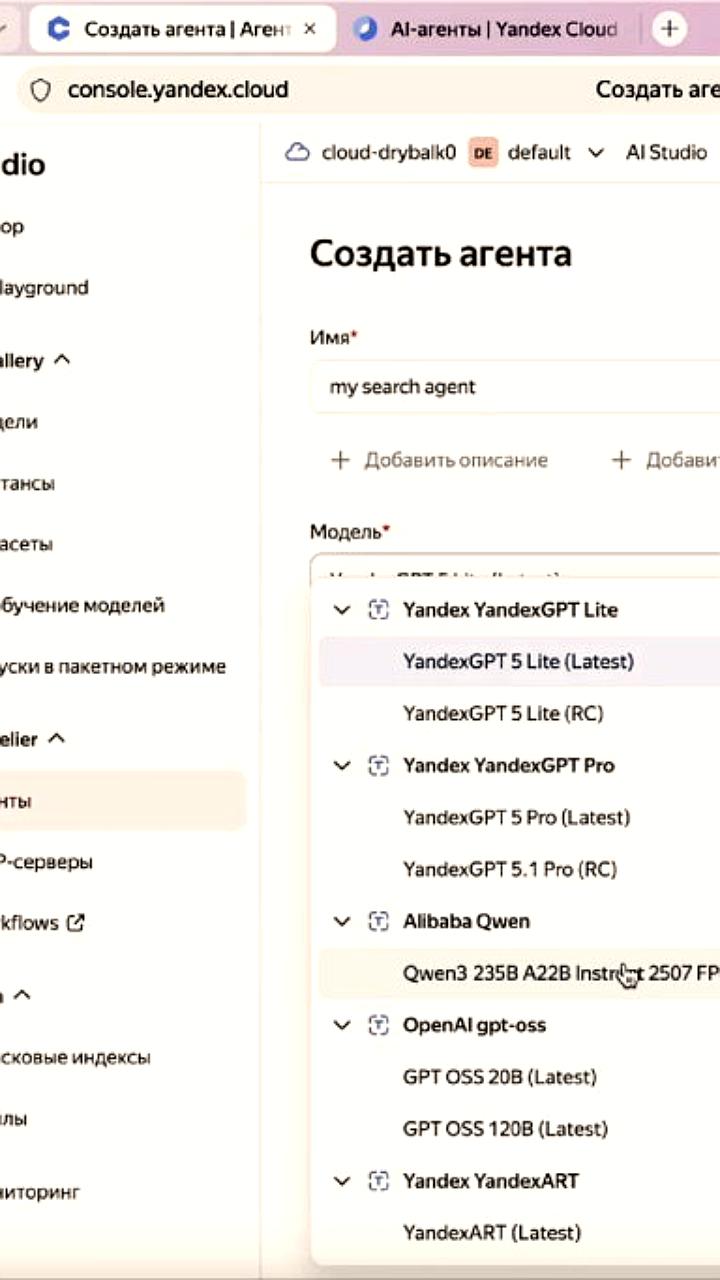Image resolution: width=720 pixels, height=1280 pixels.
Task: Open a new browser tab with the plus icon
Action: [669, 28]
